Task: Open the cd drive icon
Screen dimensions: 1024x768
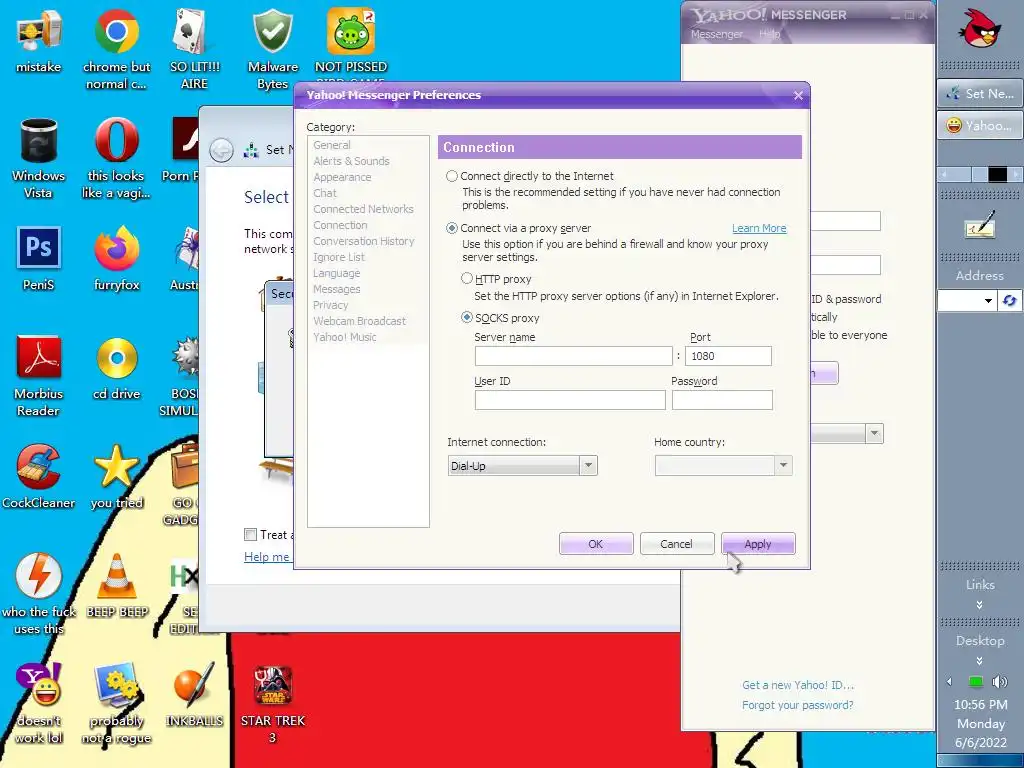Action: 116,358
